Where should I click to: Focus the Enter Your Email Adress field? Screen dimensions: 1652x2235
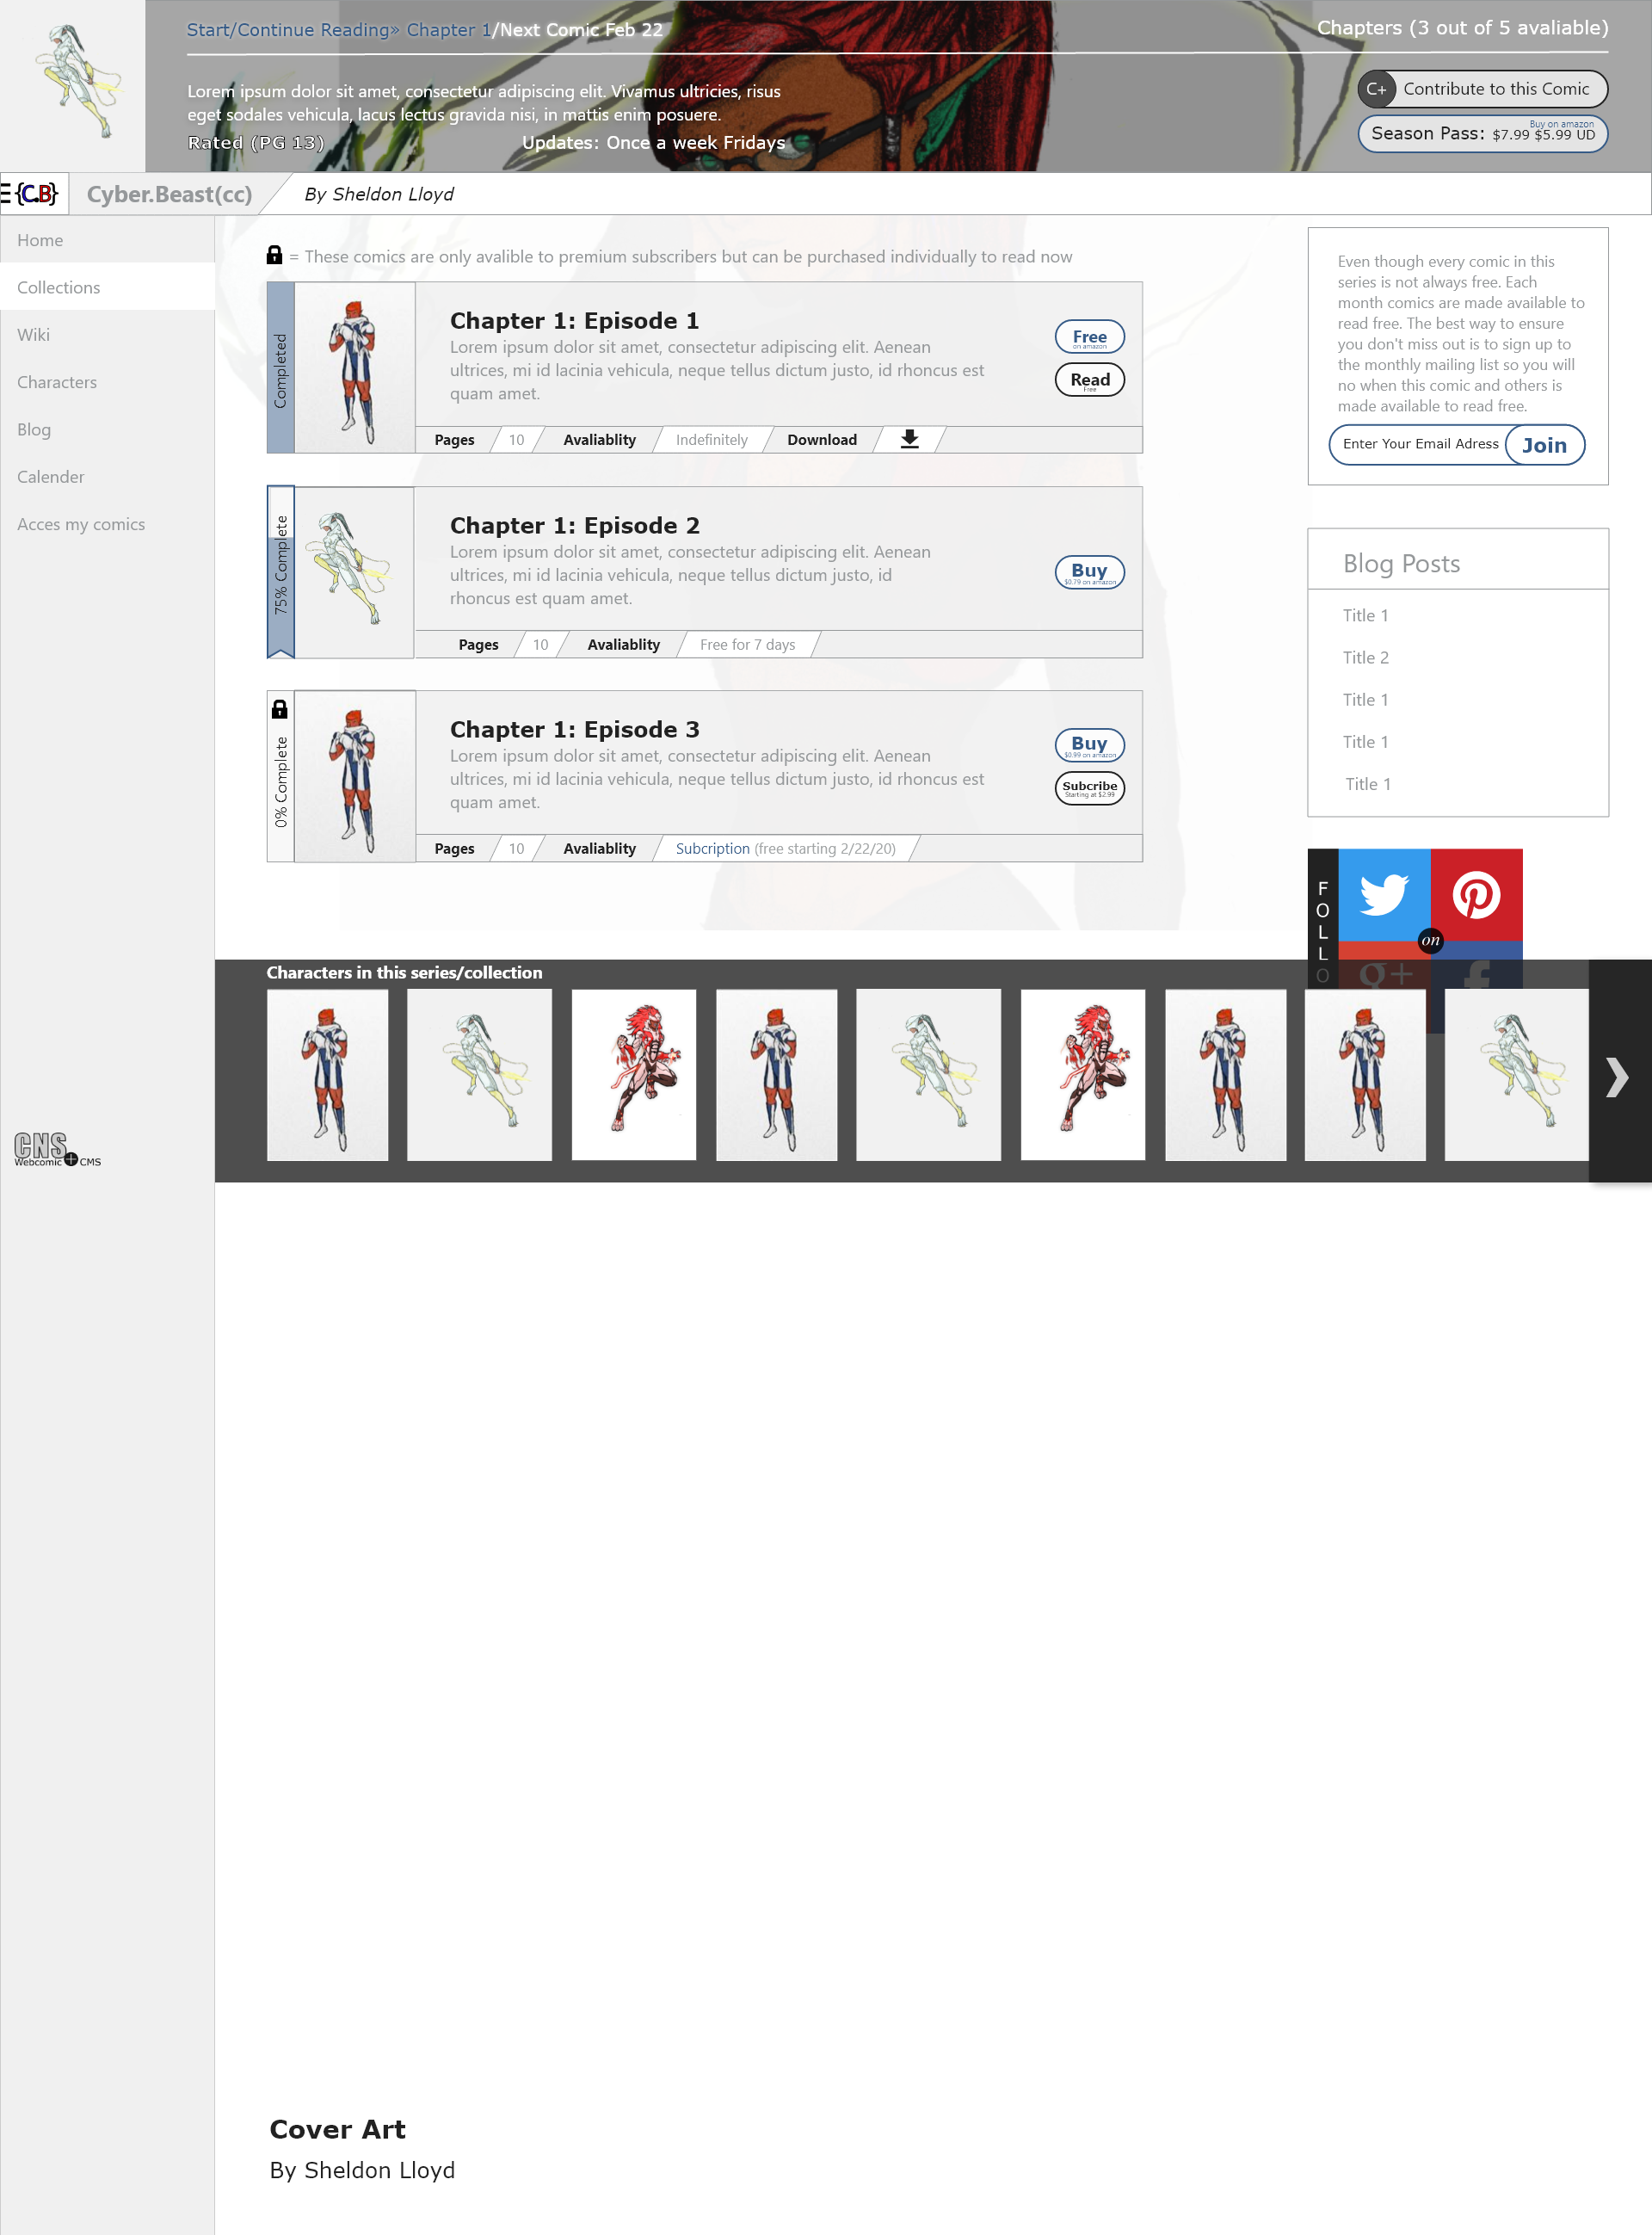coord(1418,444)
